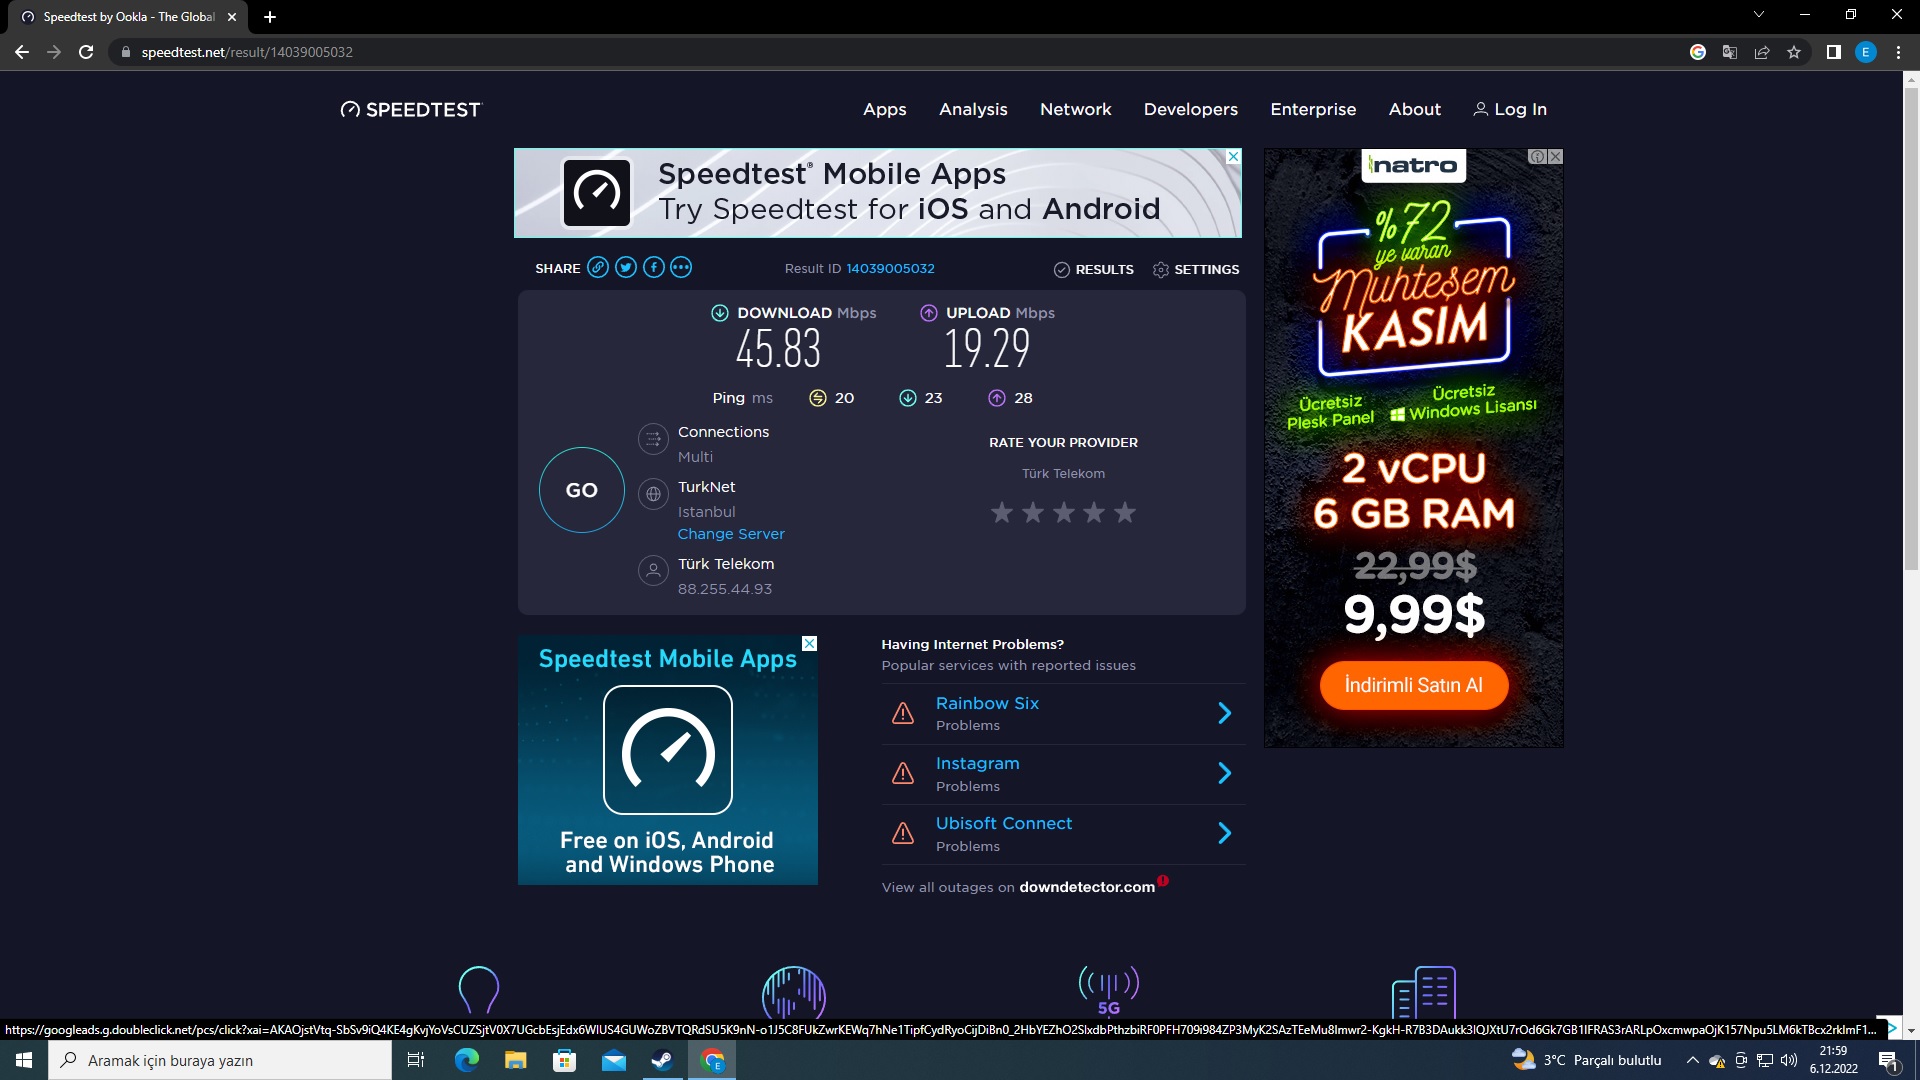The height and width of the screenshot is (1080, 1920).
Task: Share this page browser icon
Action: click(1762, 52)
